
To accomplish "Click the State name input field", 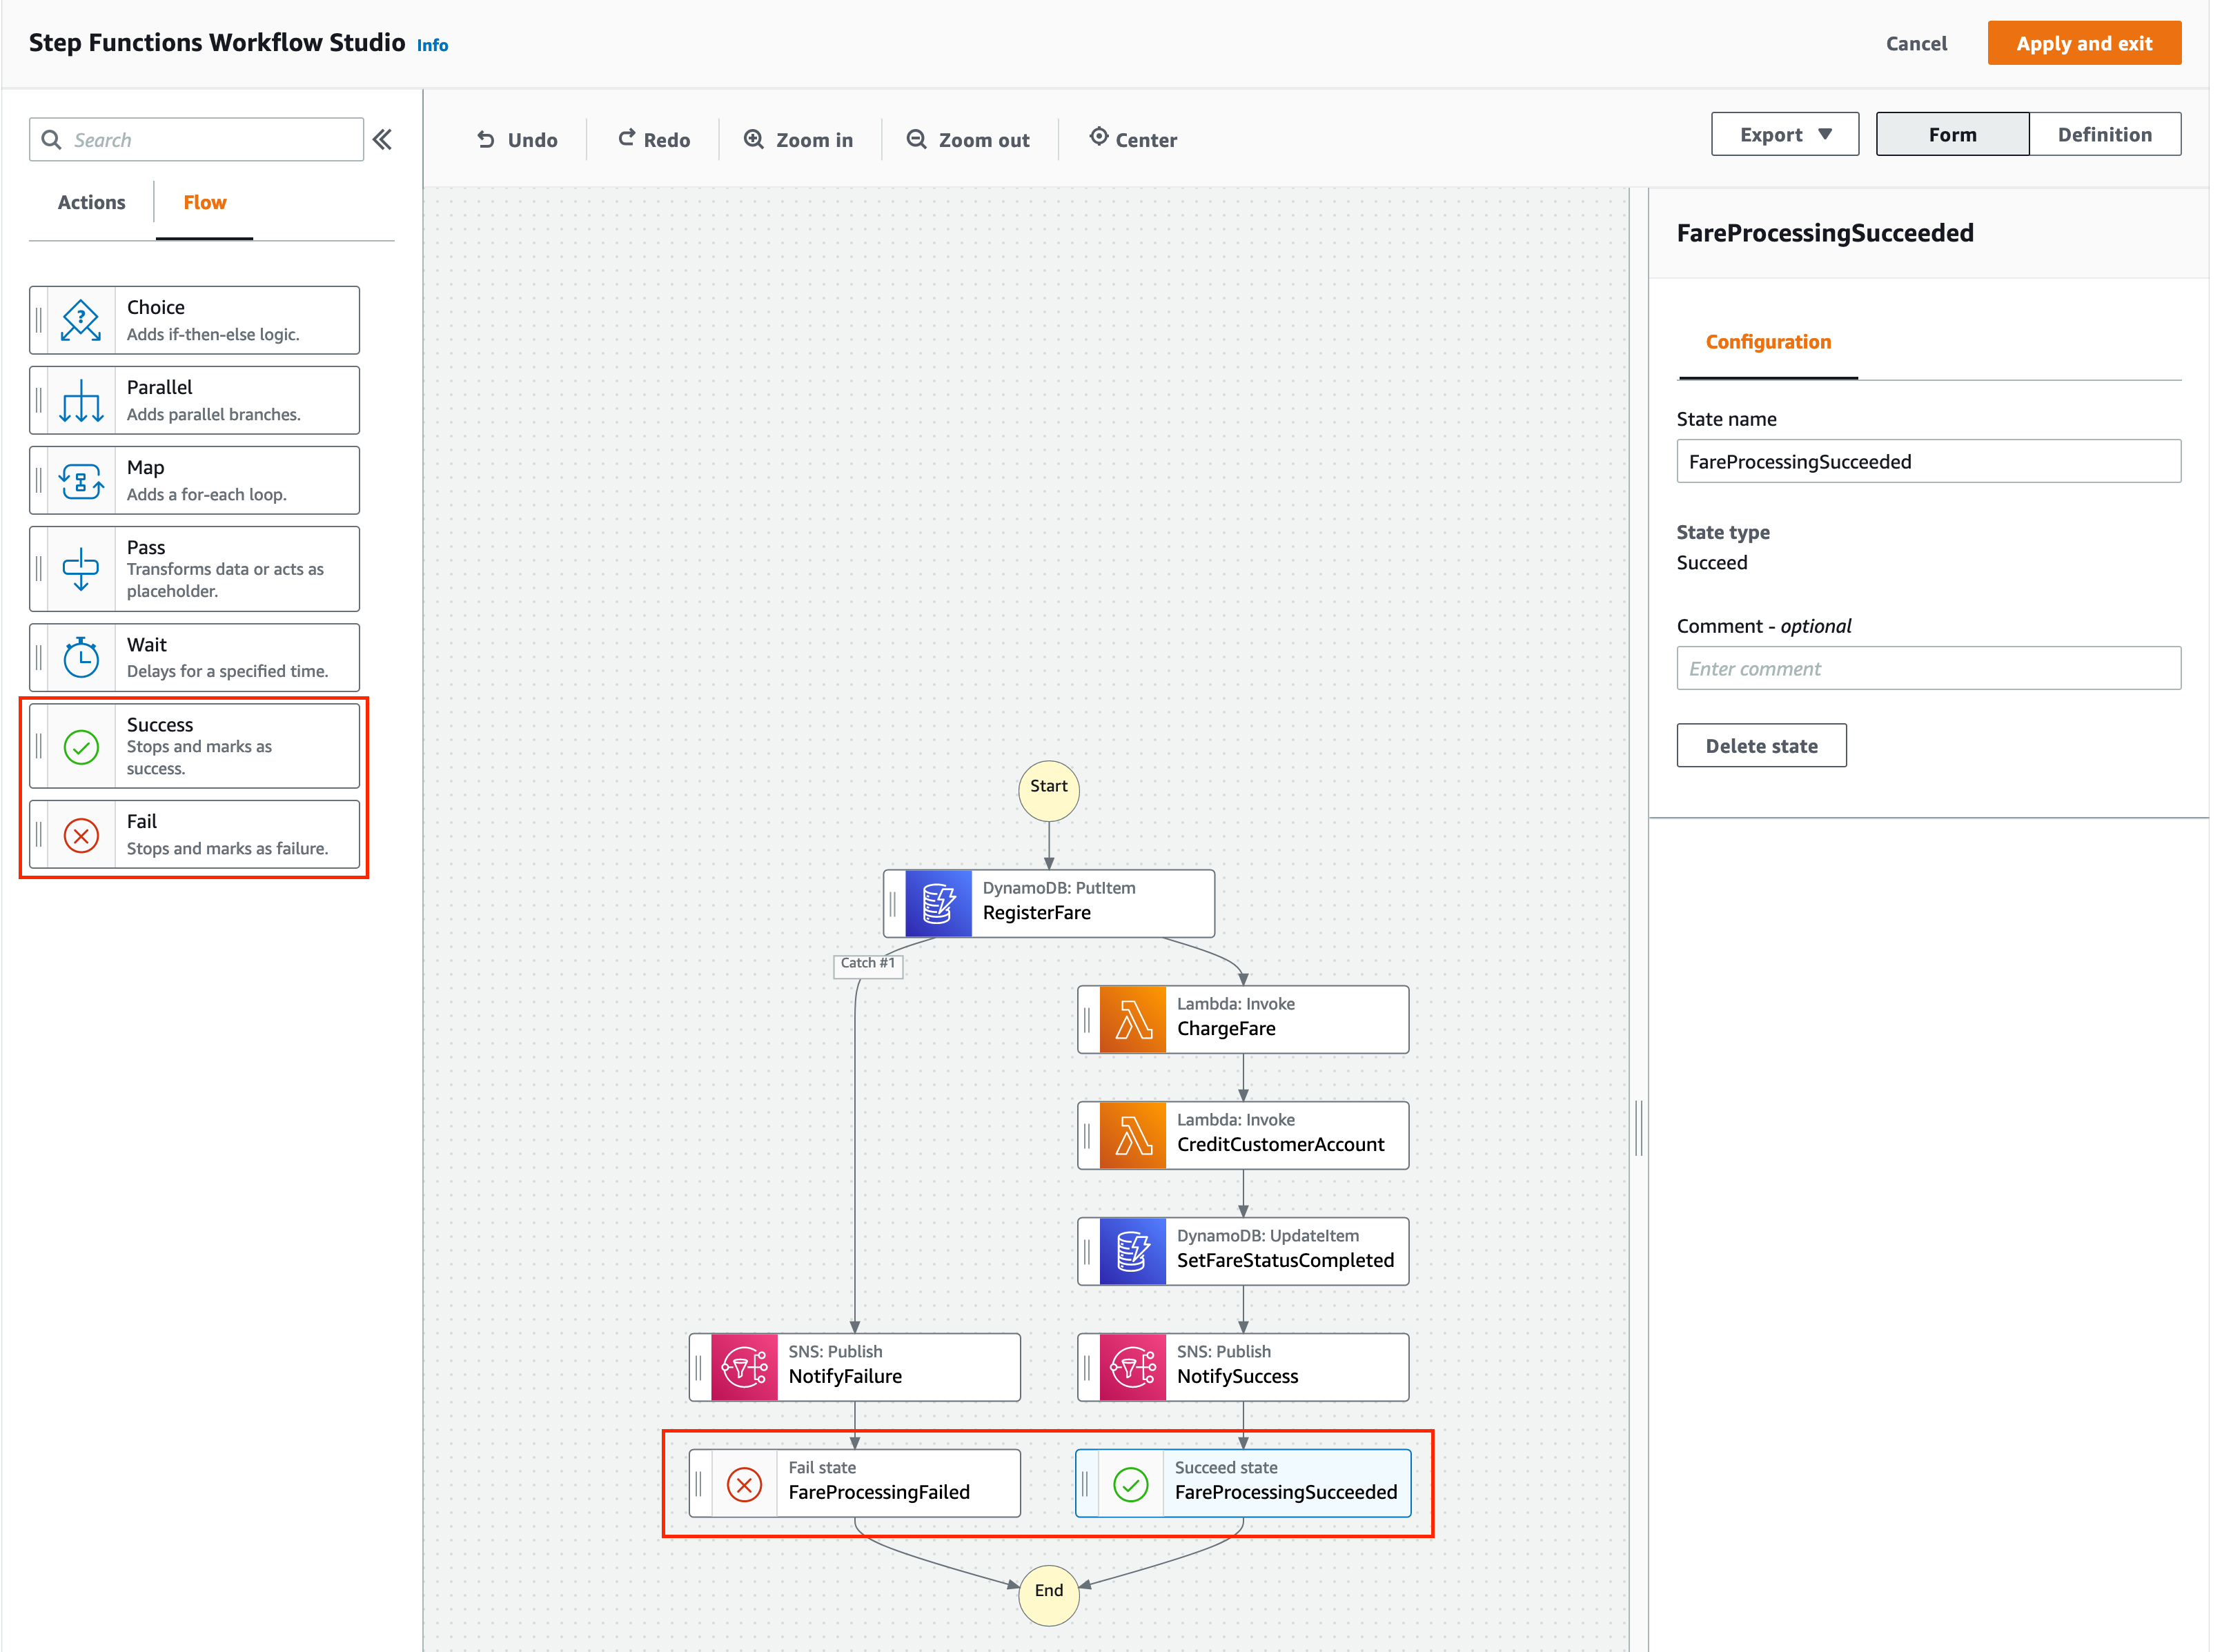I will coord(1927,461).
